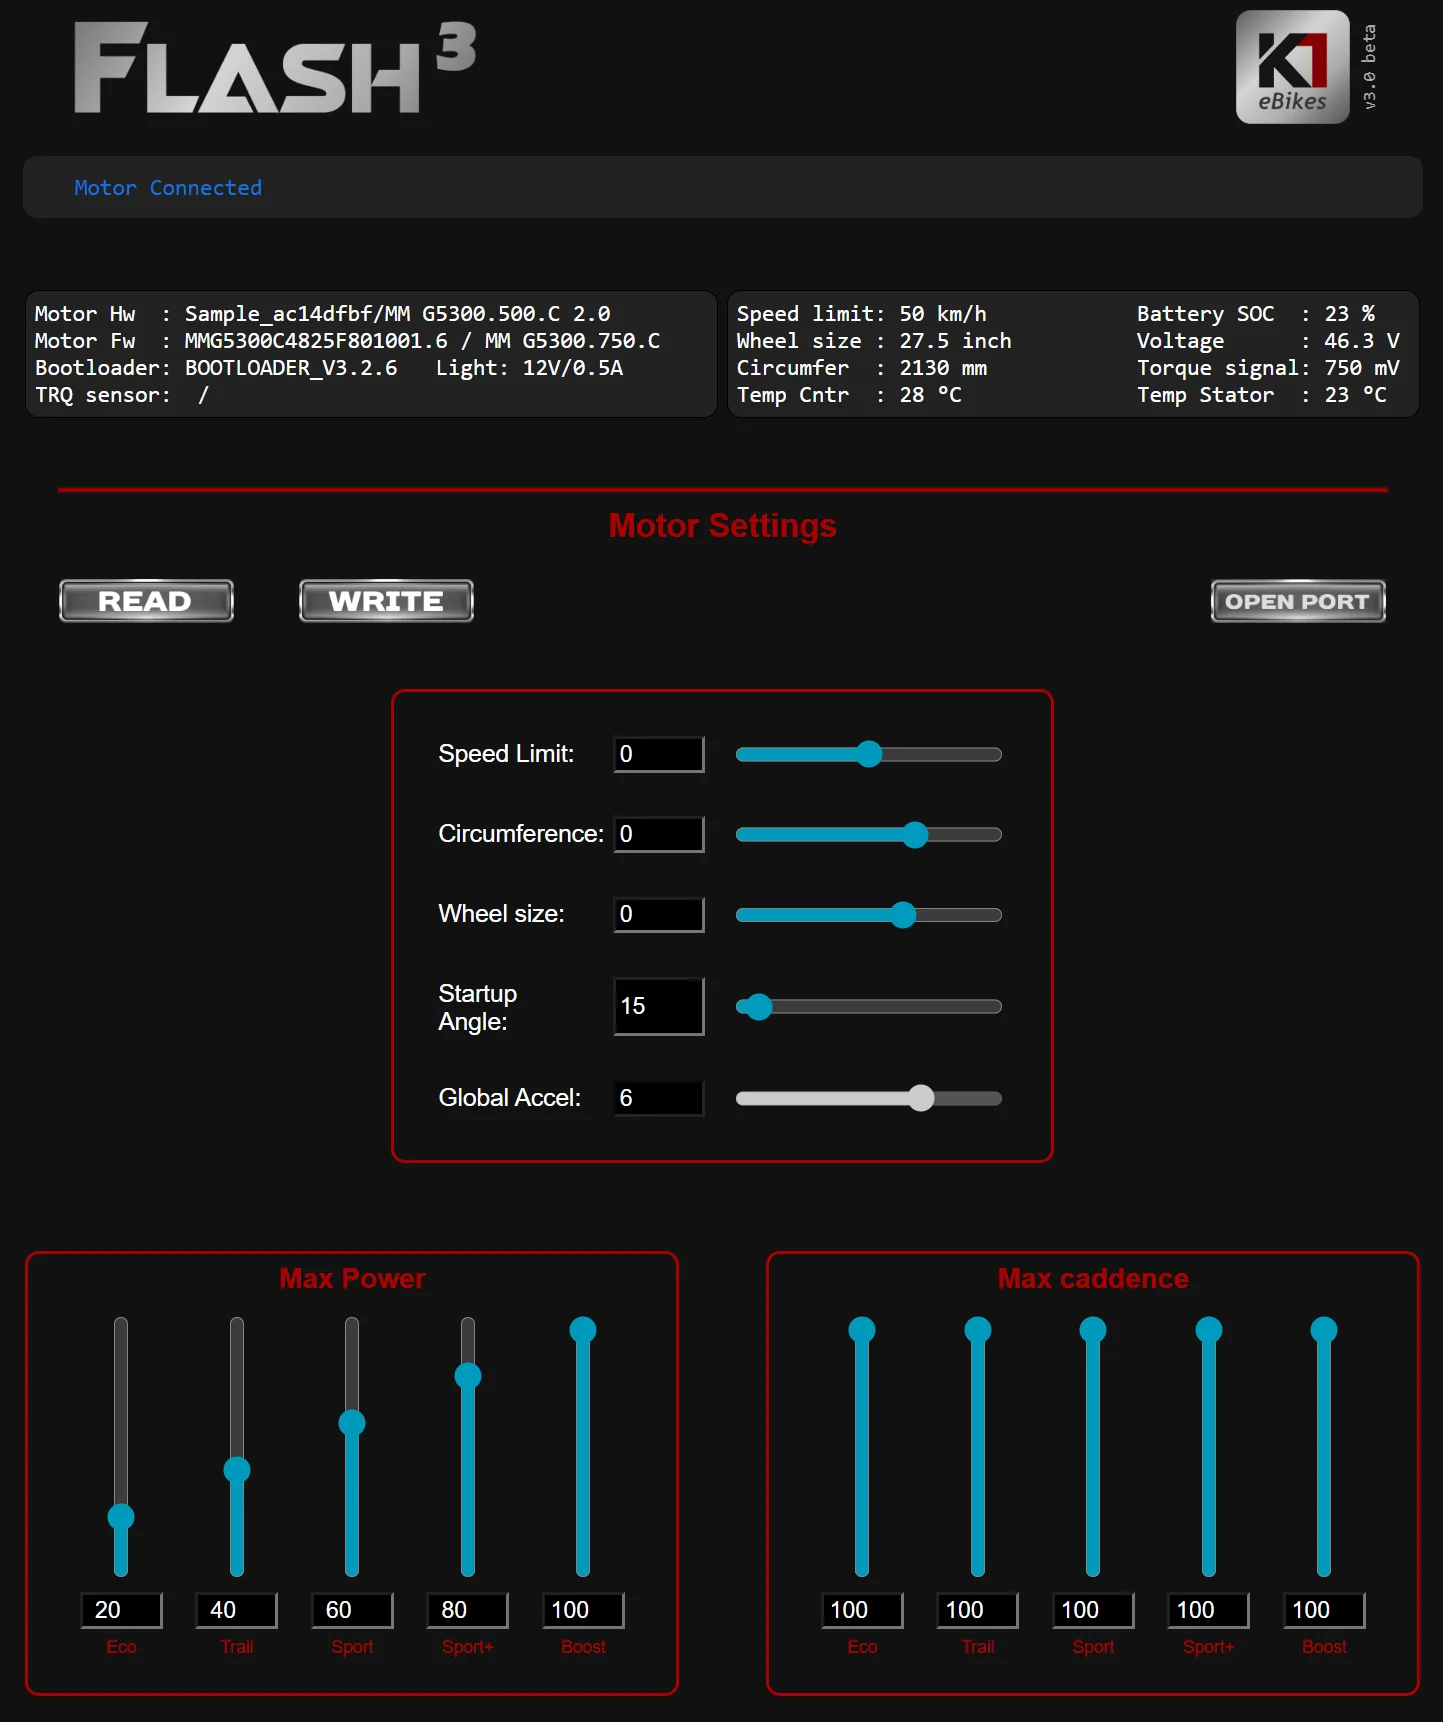Focus the Global Accel input field
The height and width of the screenshot is (1722, 1443).
click(x=659, y=1098)
